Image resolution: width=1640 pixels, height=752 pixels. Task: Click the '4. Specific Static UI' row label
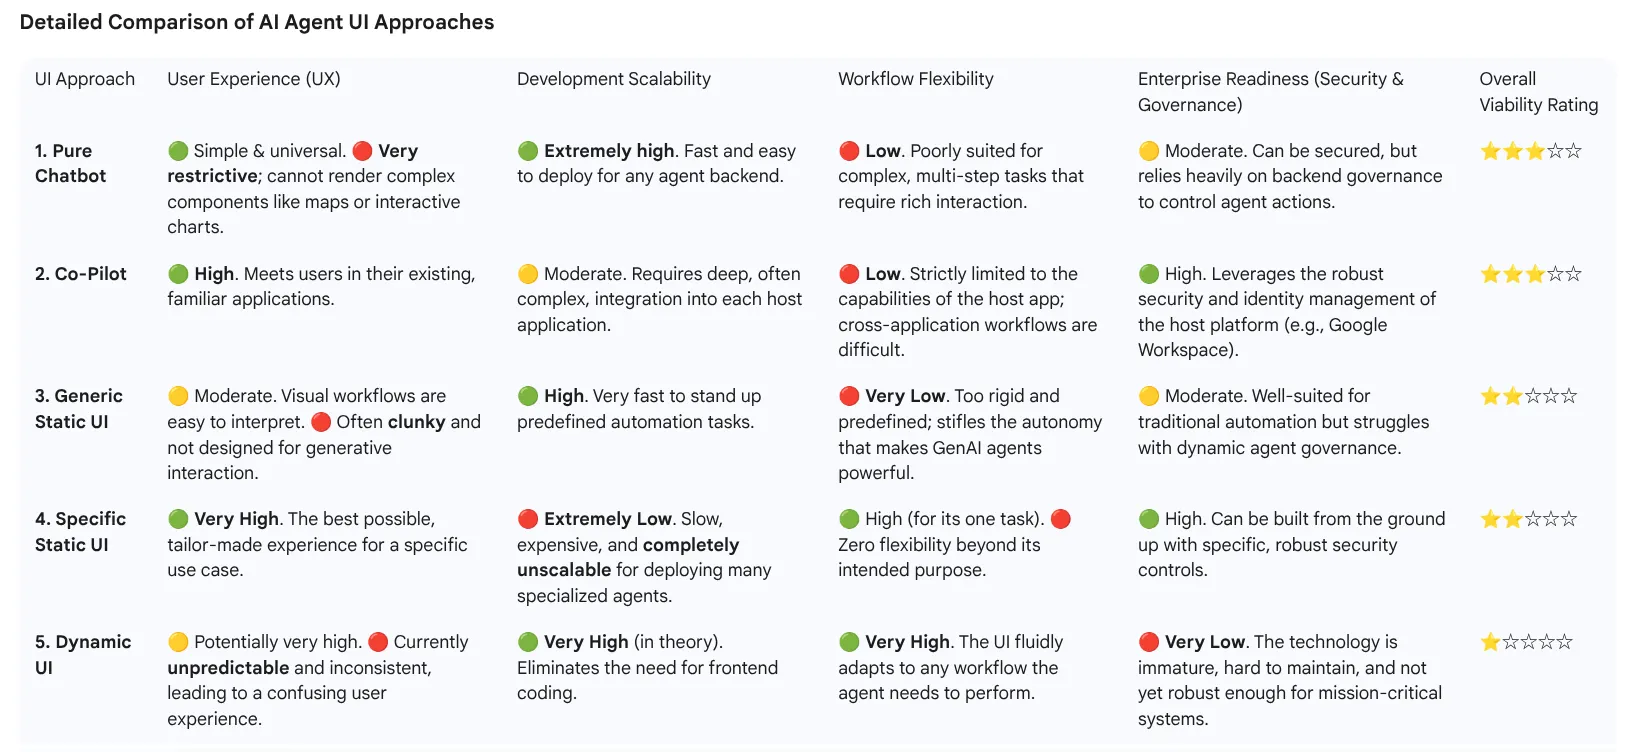(x=80, y=531)
